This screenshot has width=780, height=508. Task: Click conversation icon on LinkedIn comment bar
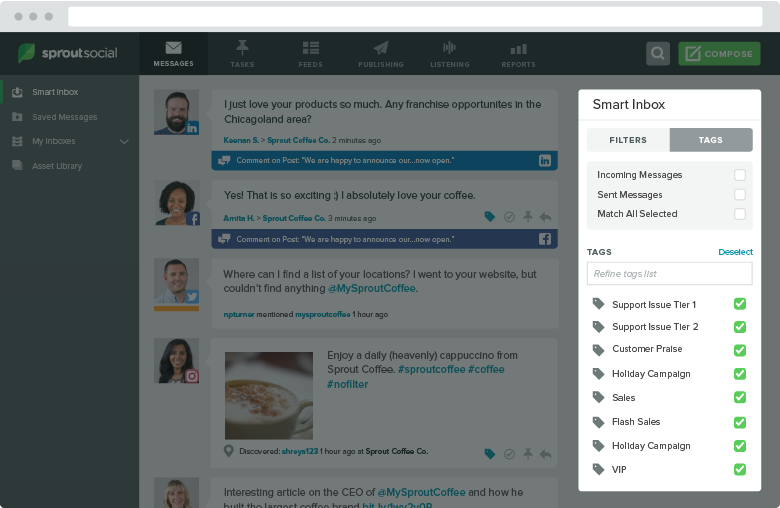point(224,160)
